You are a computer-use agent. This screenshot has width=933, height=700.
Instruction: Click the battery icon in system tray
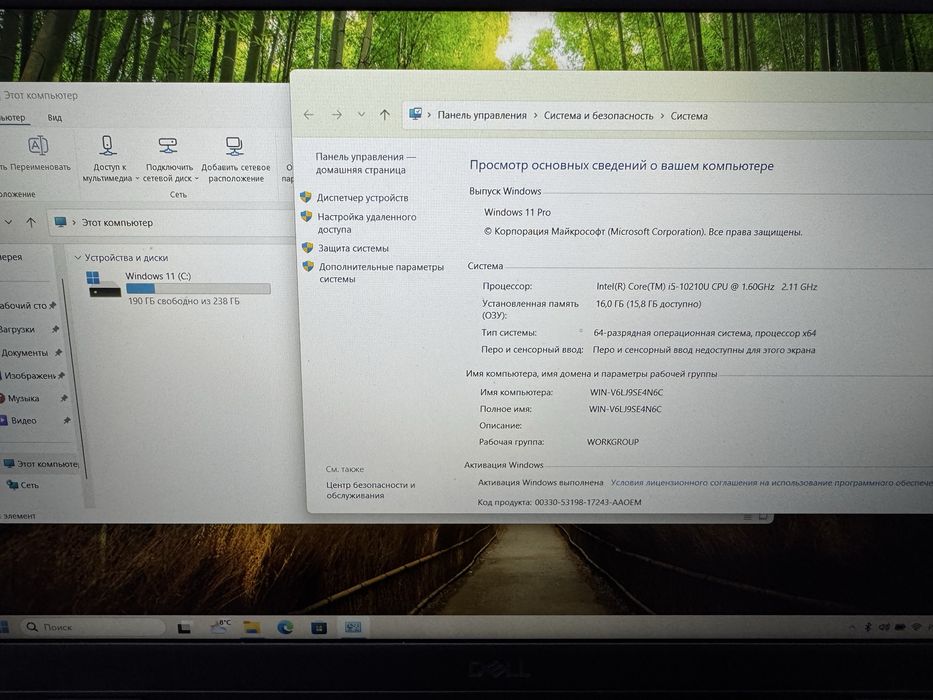[900, 627]
